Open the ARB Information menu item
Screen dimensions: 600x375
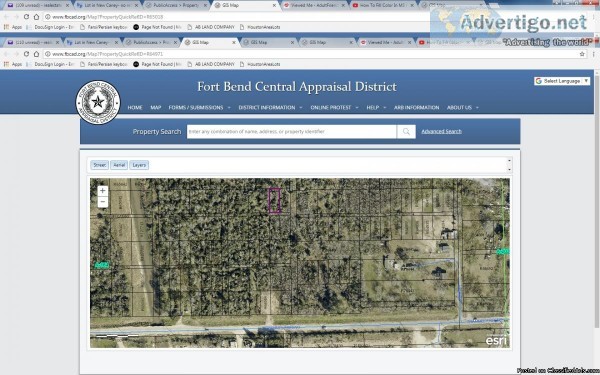416,108
